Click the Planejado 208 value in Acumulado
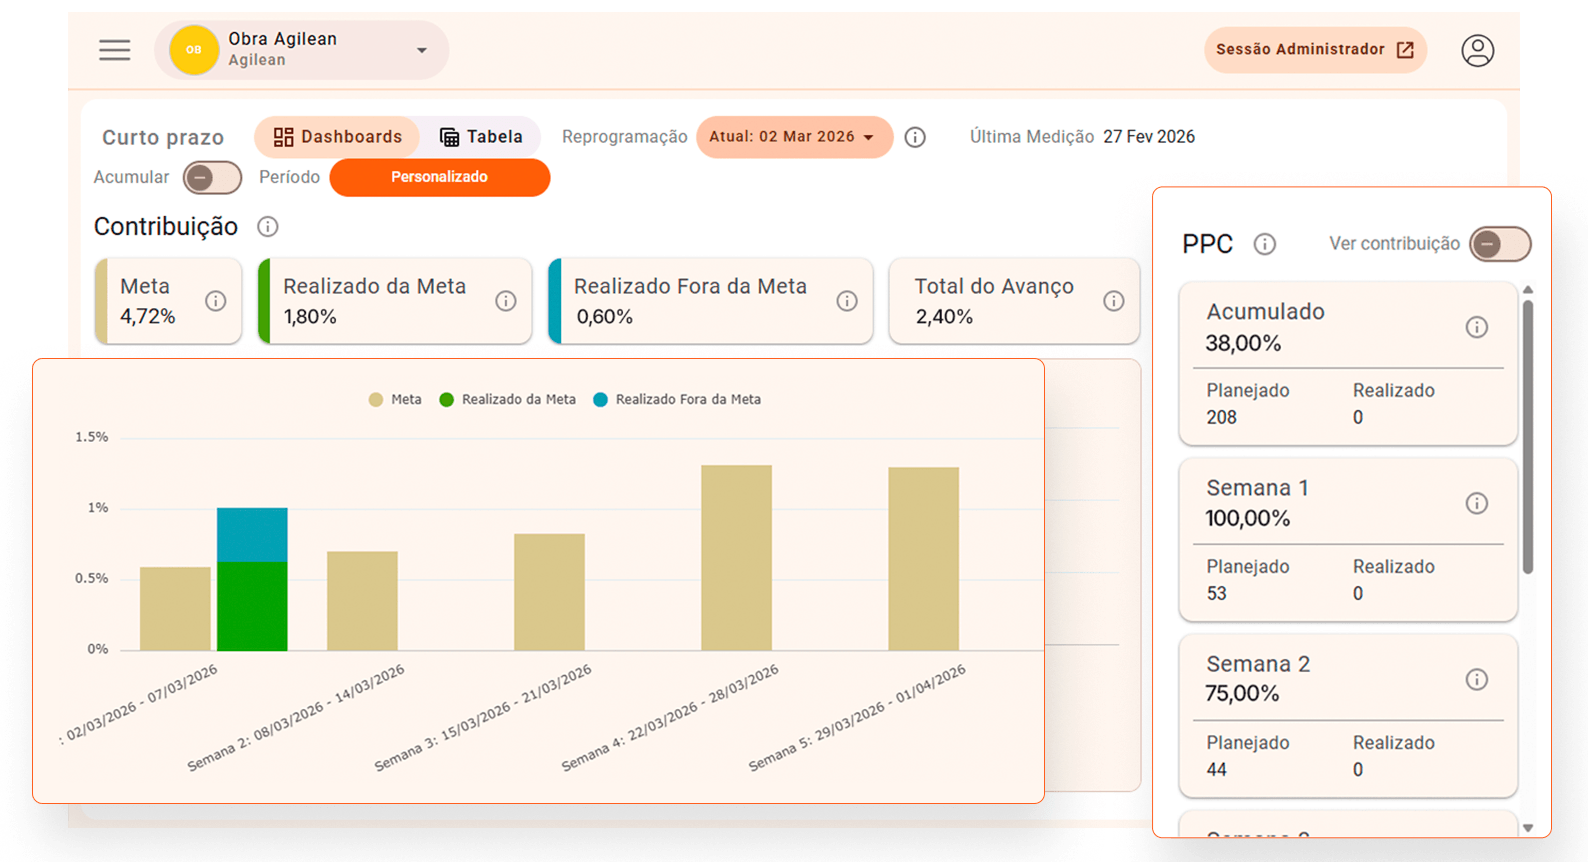Viewport: 1588px width, 862px height. [x=1221, y=418]
